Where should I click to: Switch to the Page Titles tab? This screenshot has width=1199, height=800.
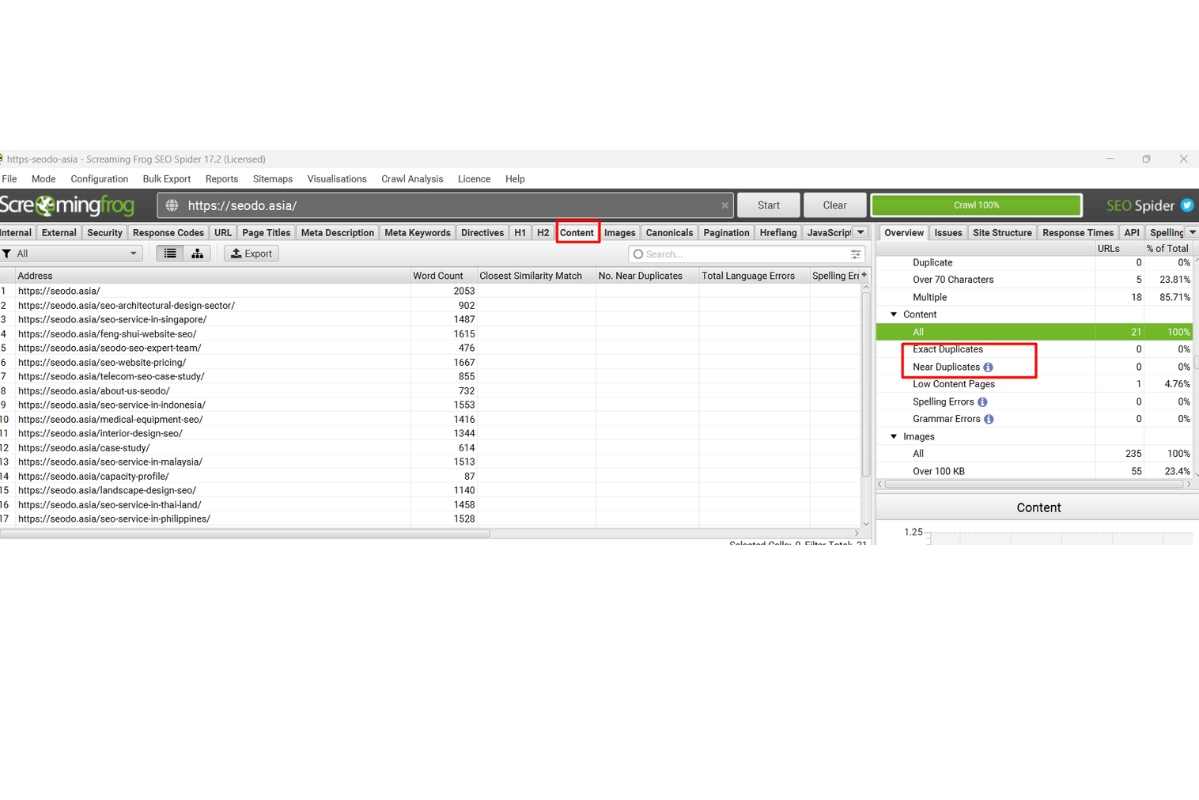coord(266,233)
